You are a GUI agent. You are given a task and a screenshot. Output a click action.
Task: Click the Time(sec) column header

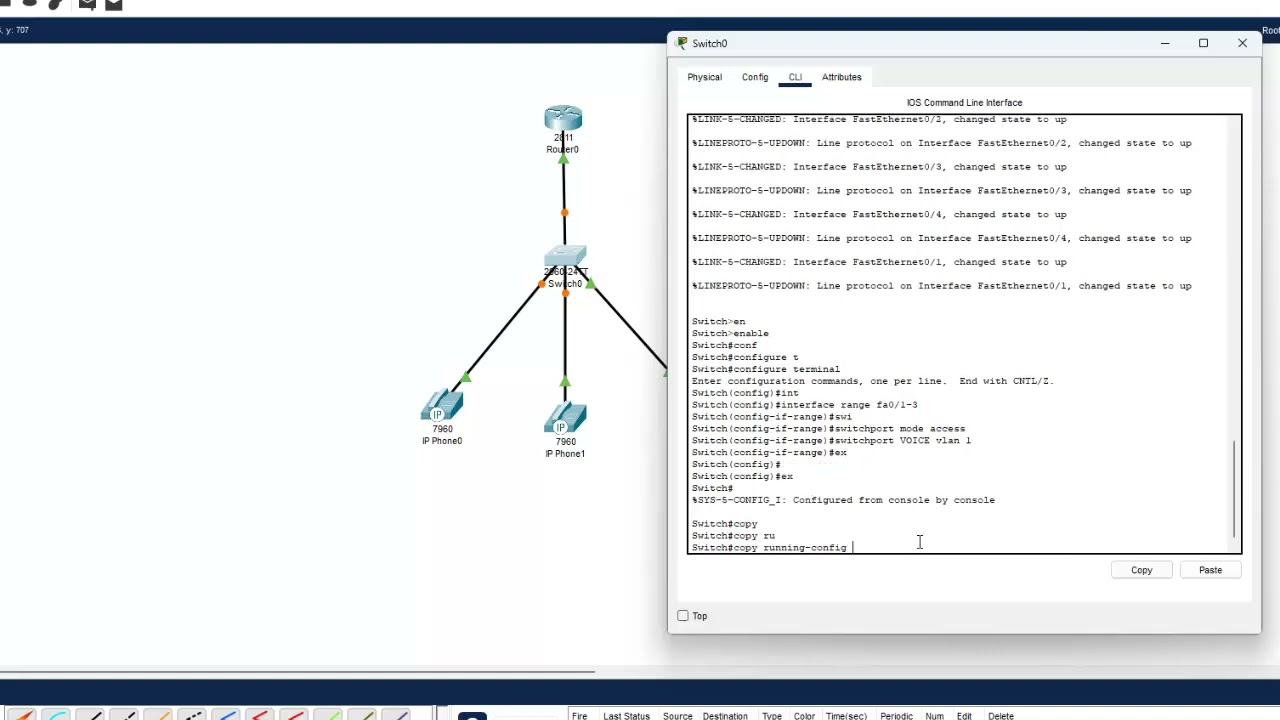[x=846, y=716]
